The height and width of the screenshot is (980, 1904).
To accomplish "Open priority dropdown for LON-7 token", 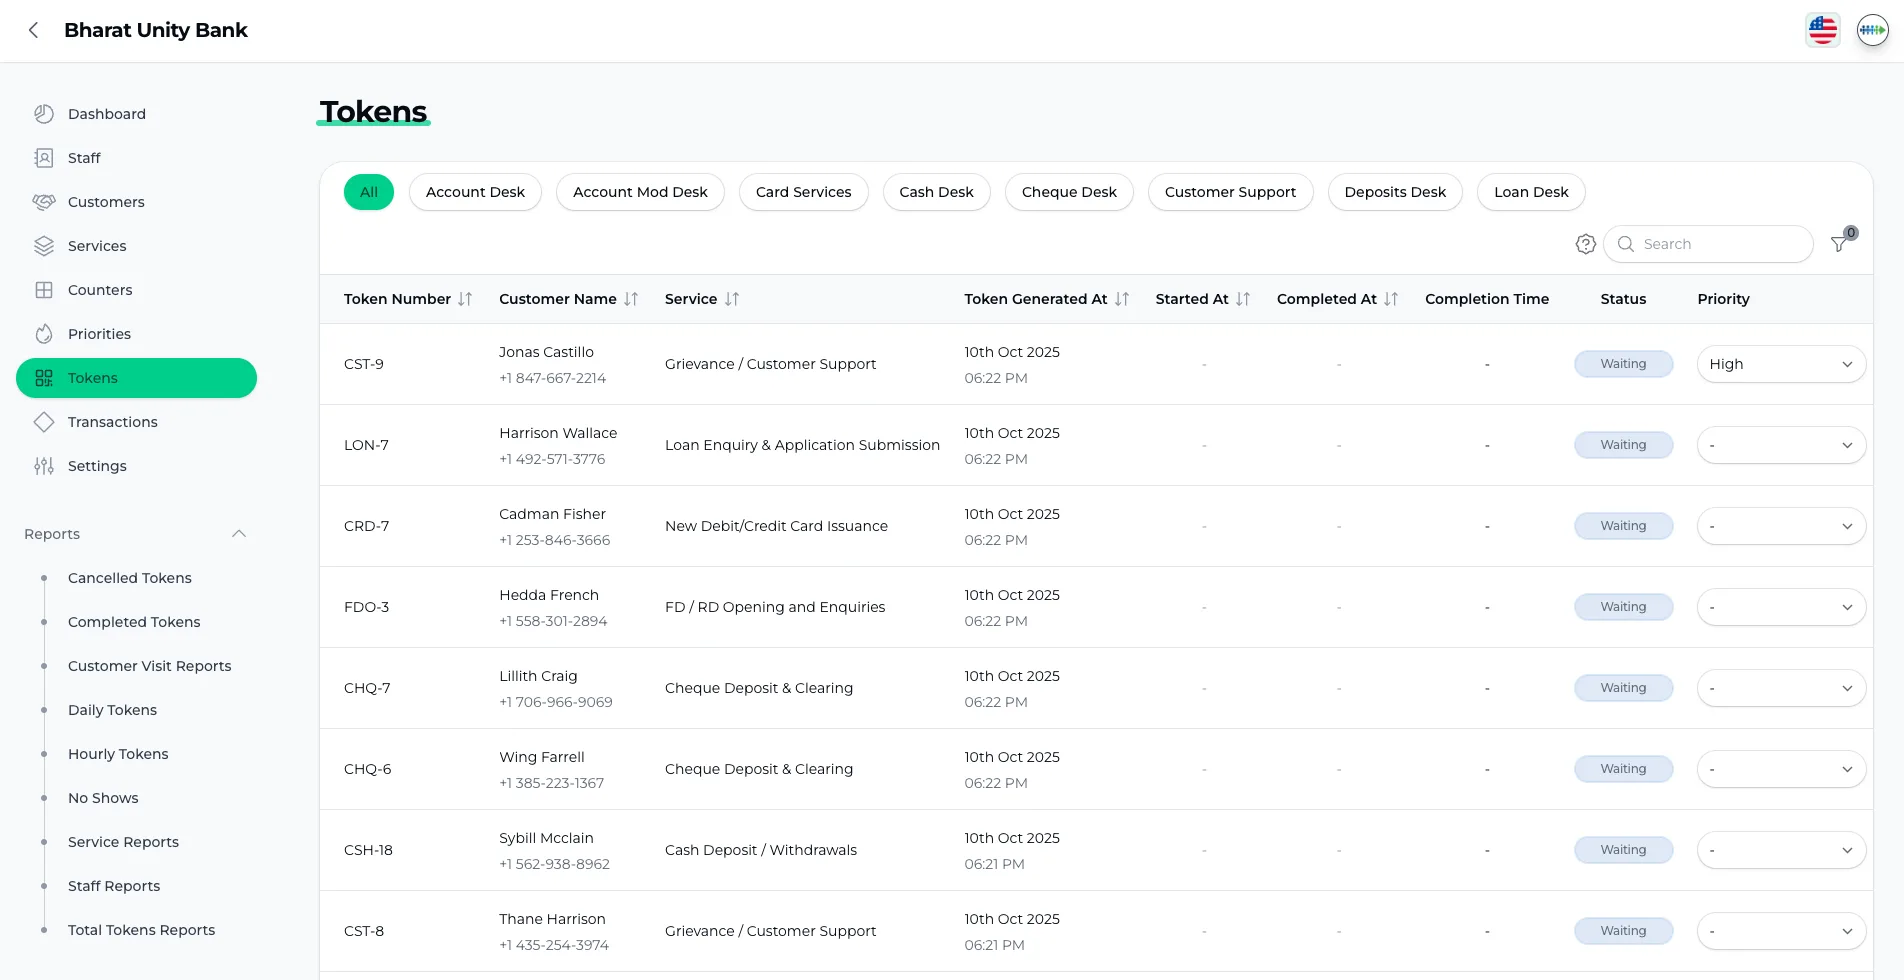I will click(x=1780, y=445).
